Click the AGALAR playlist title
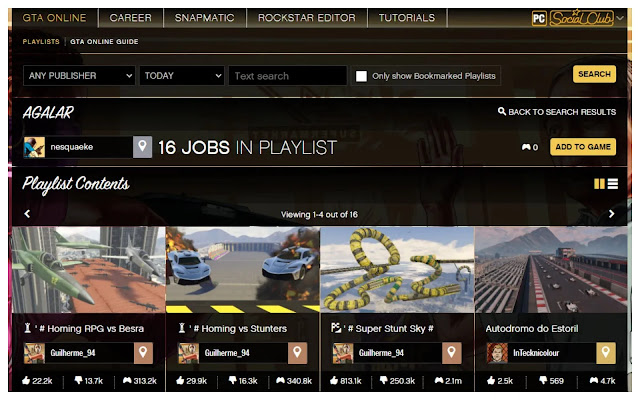 (48, 113)
